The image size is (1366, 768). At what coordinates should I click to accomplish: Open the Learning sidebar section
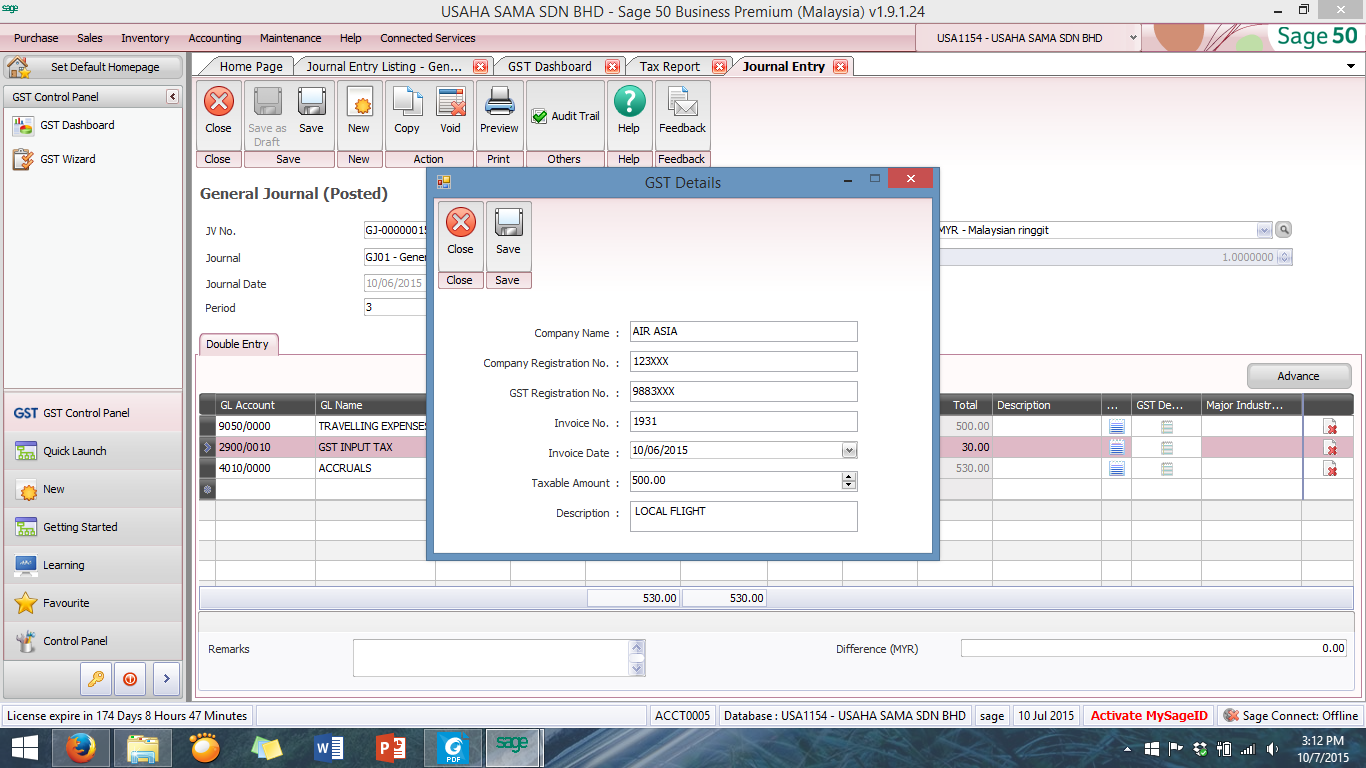tap(93, 565)
